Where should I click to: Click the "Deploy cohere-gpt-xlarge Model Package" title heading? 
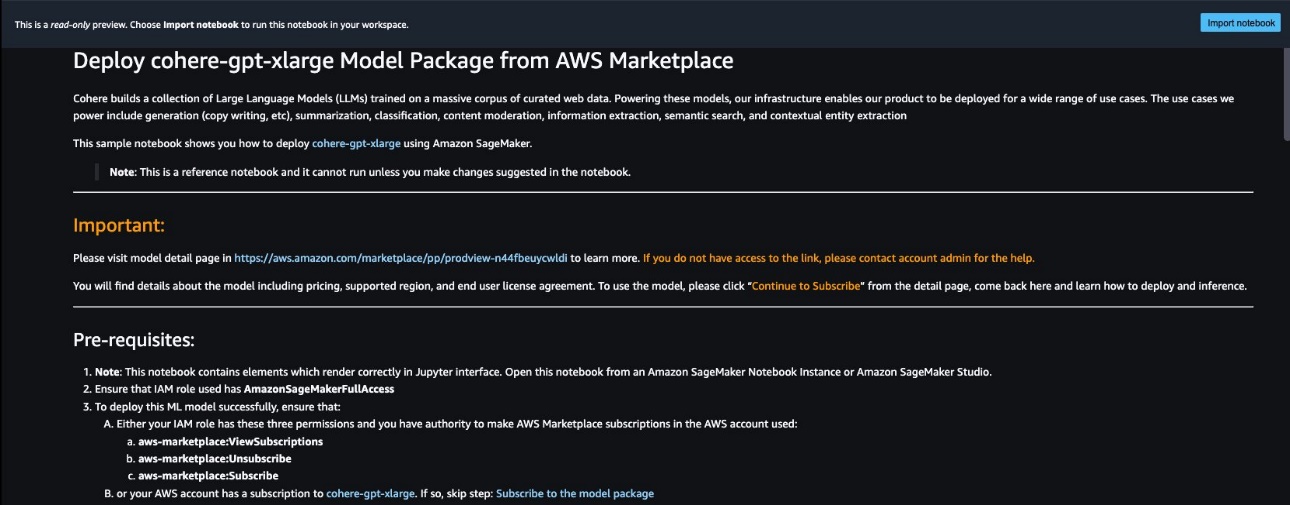(403, 61)
